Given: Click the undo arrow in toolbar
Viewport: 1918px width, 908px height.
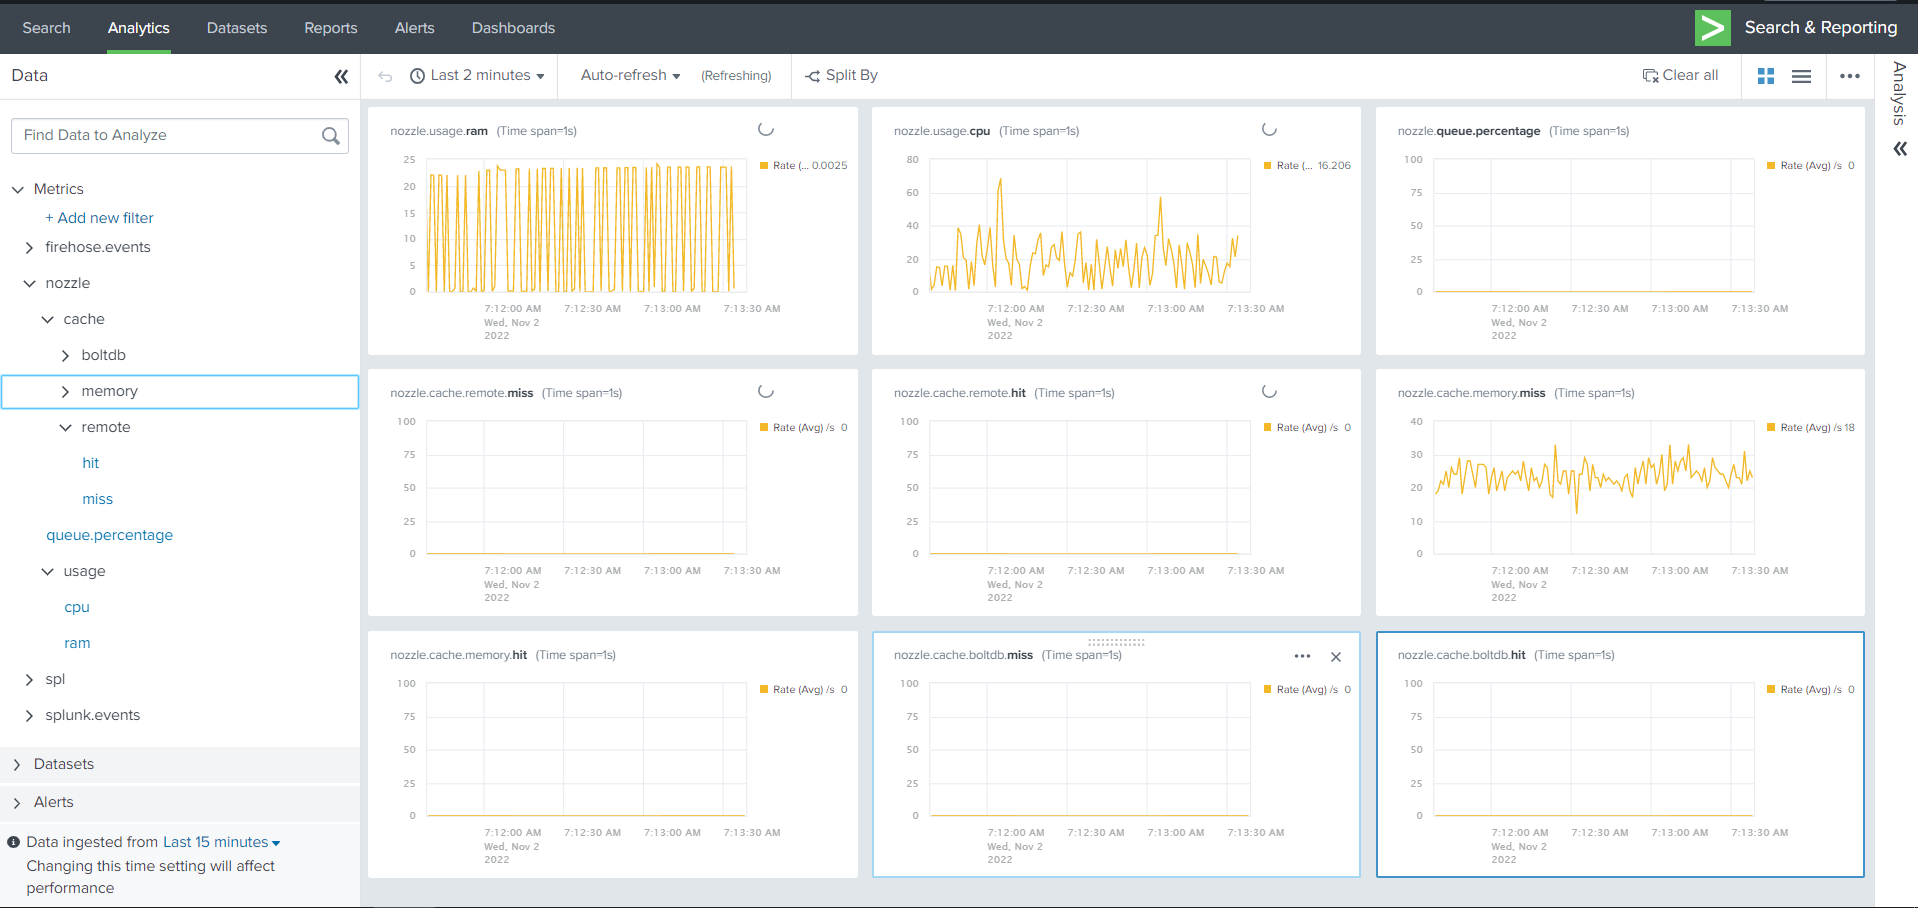Looking at the screenshot, I should 385,76.
